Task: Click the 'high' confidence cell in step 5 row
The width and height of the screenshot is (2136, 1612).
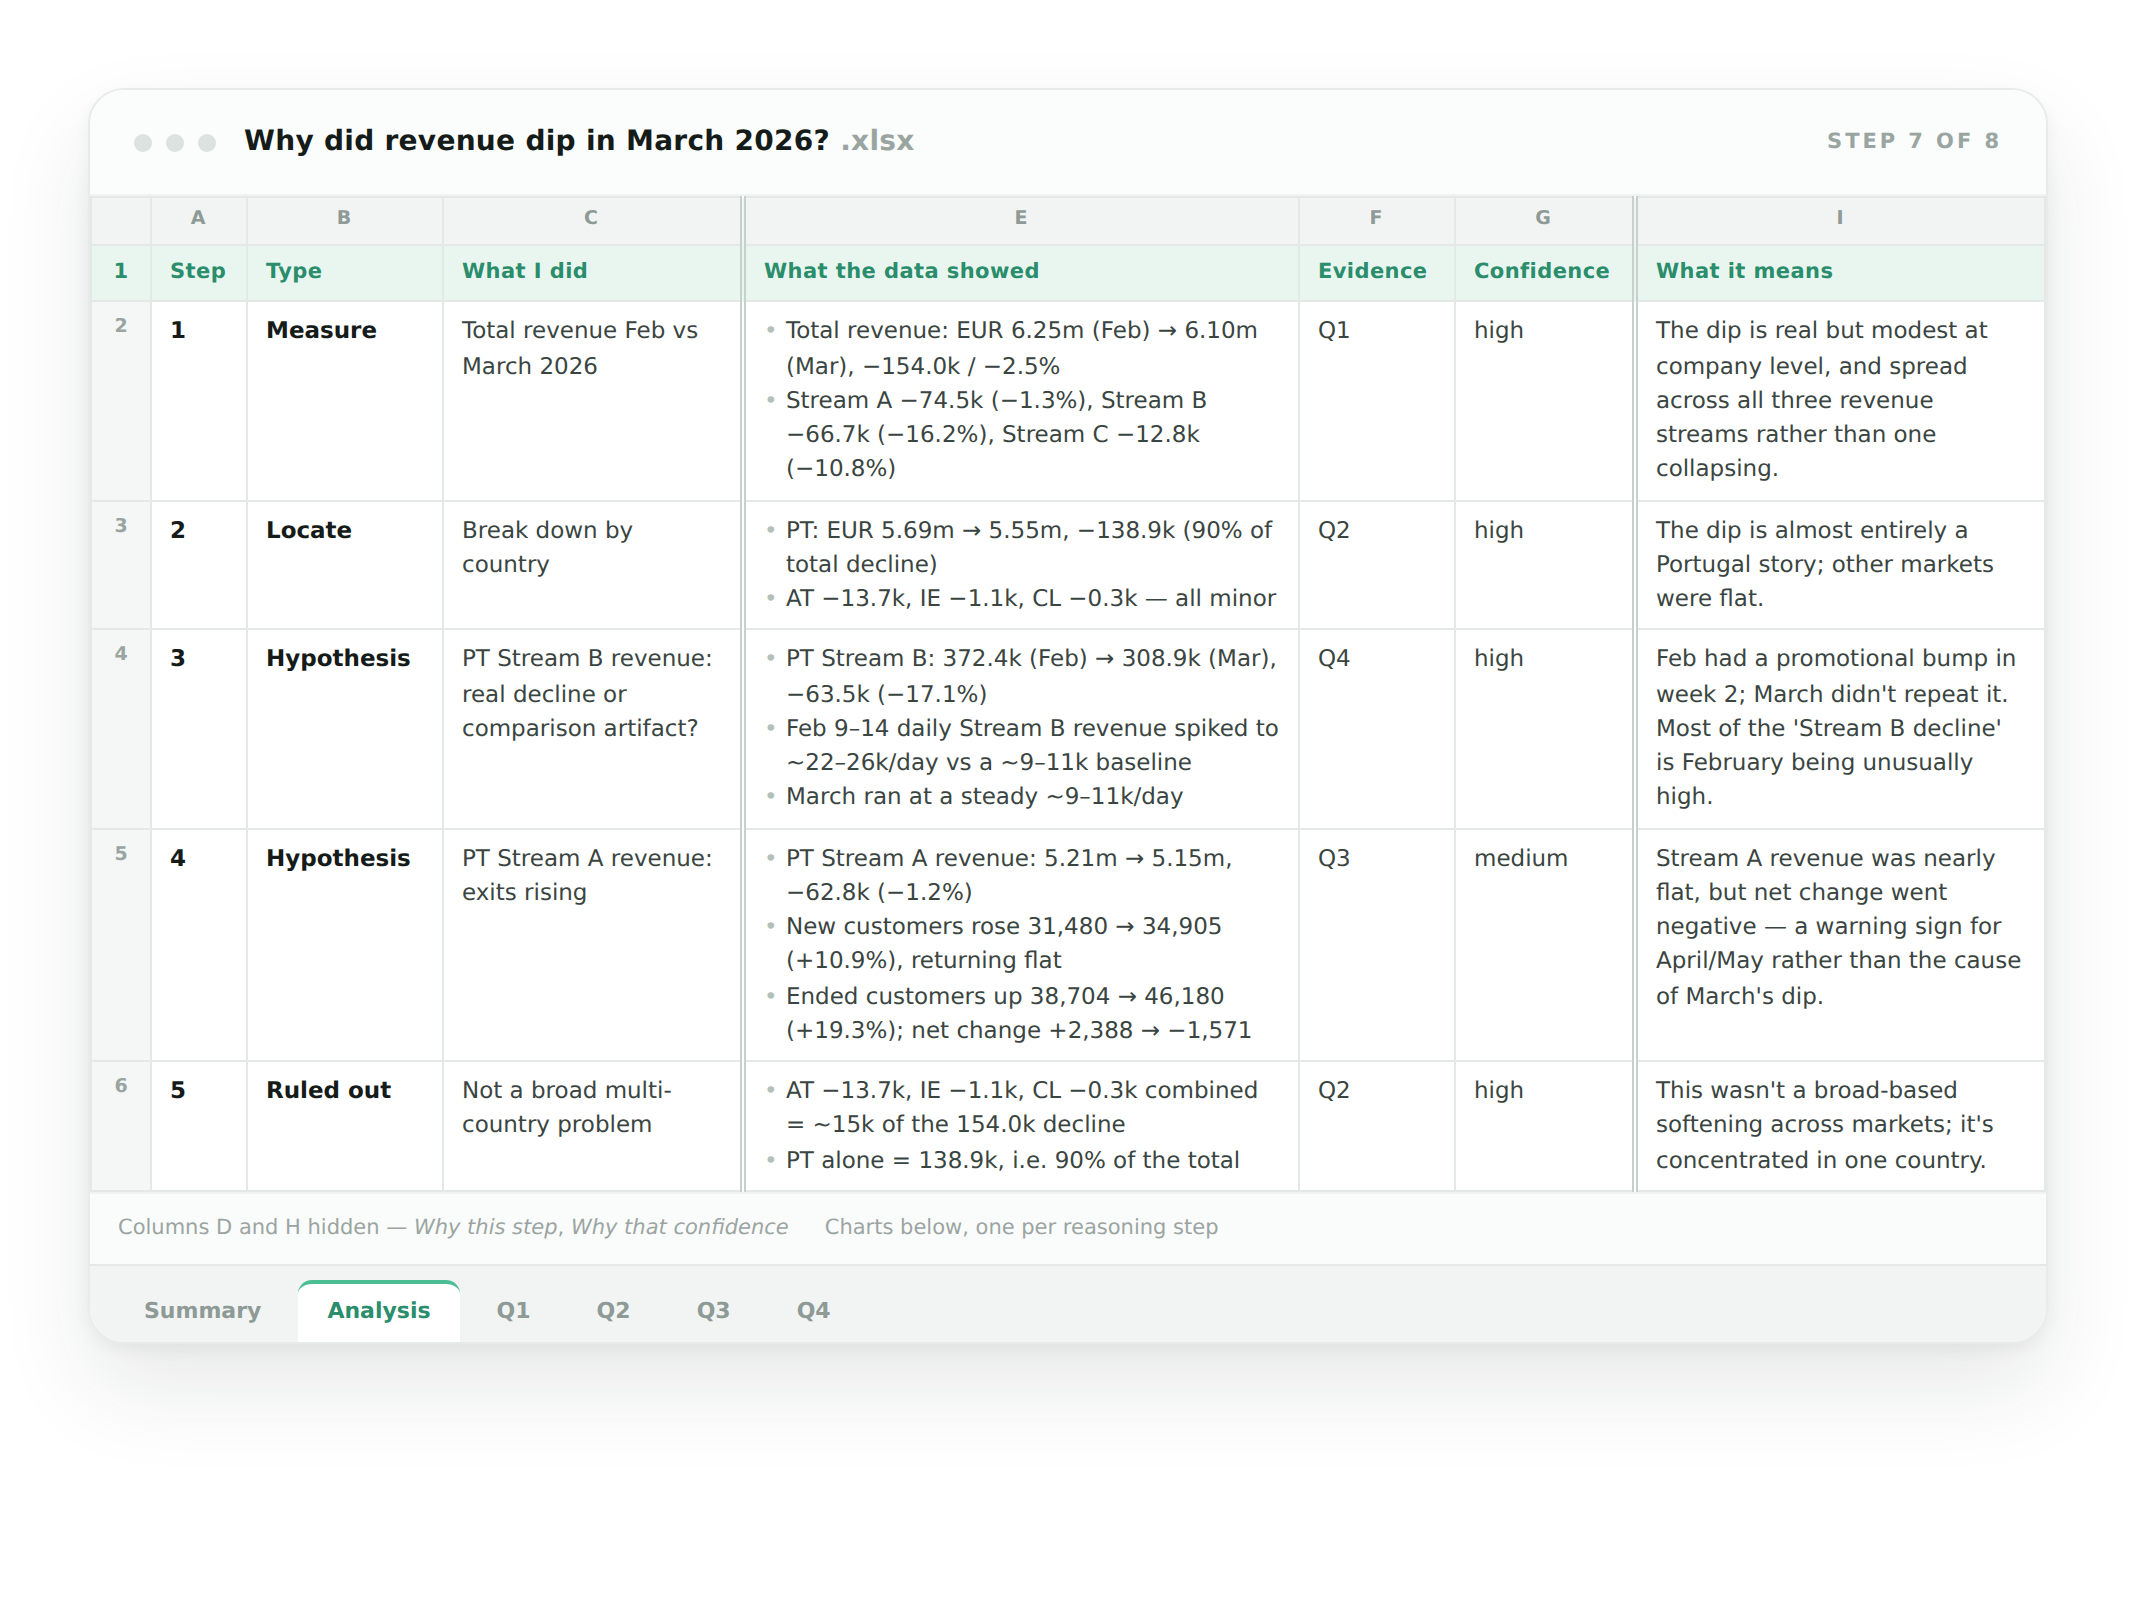Action: (1543, 1126)
